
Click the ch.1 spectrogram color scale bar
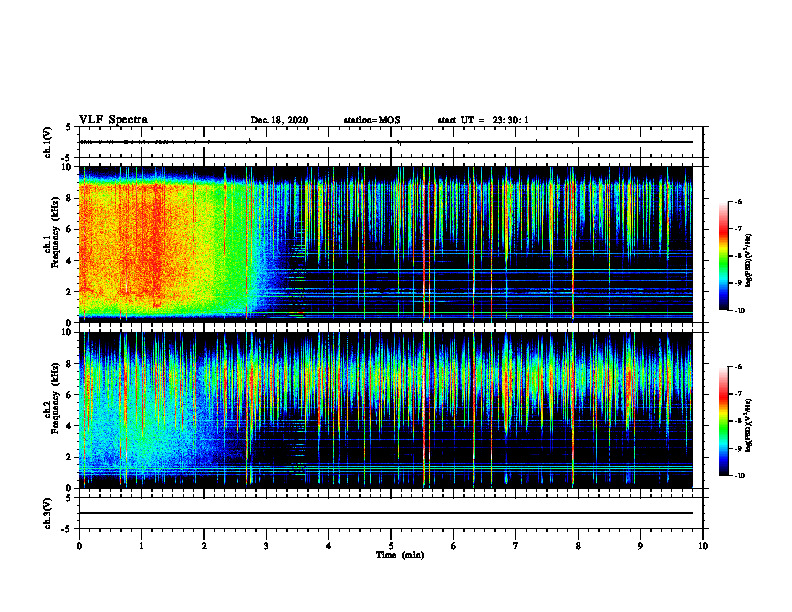tap(724, 256)
